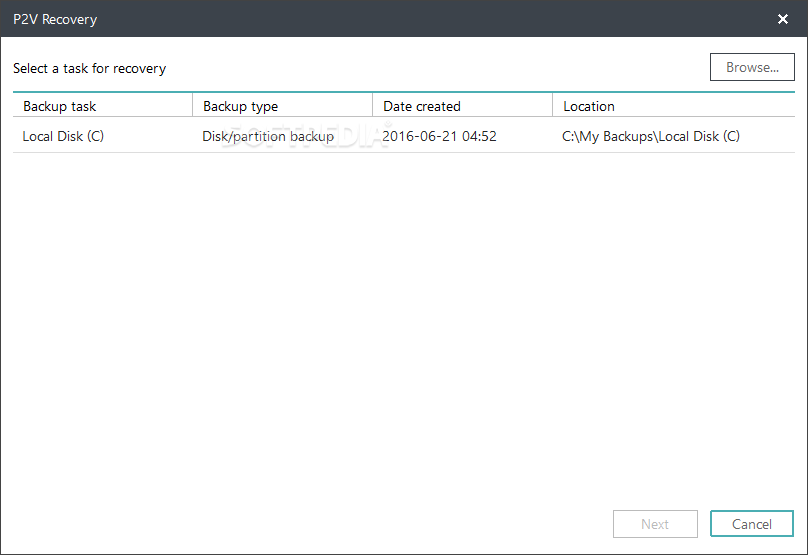Viewport: 808px width, 555px height.
Task: Click the Browse... button
Action: click(x=752, y=67)
